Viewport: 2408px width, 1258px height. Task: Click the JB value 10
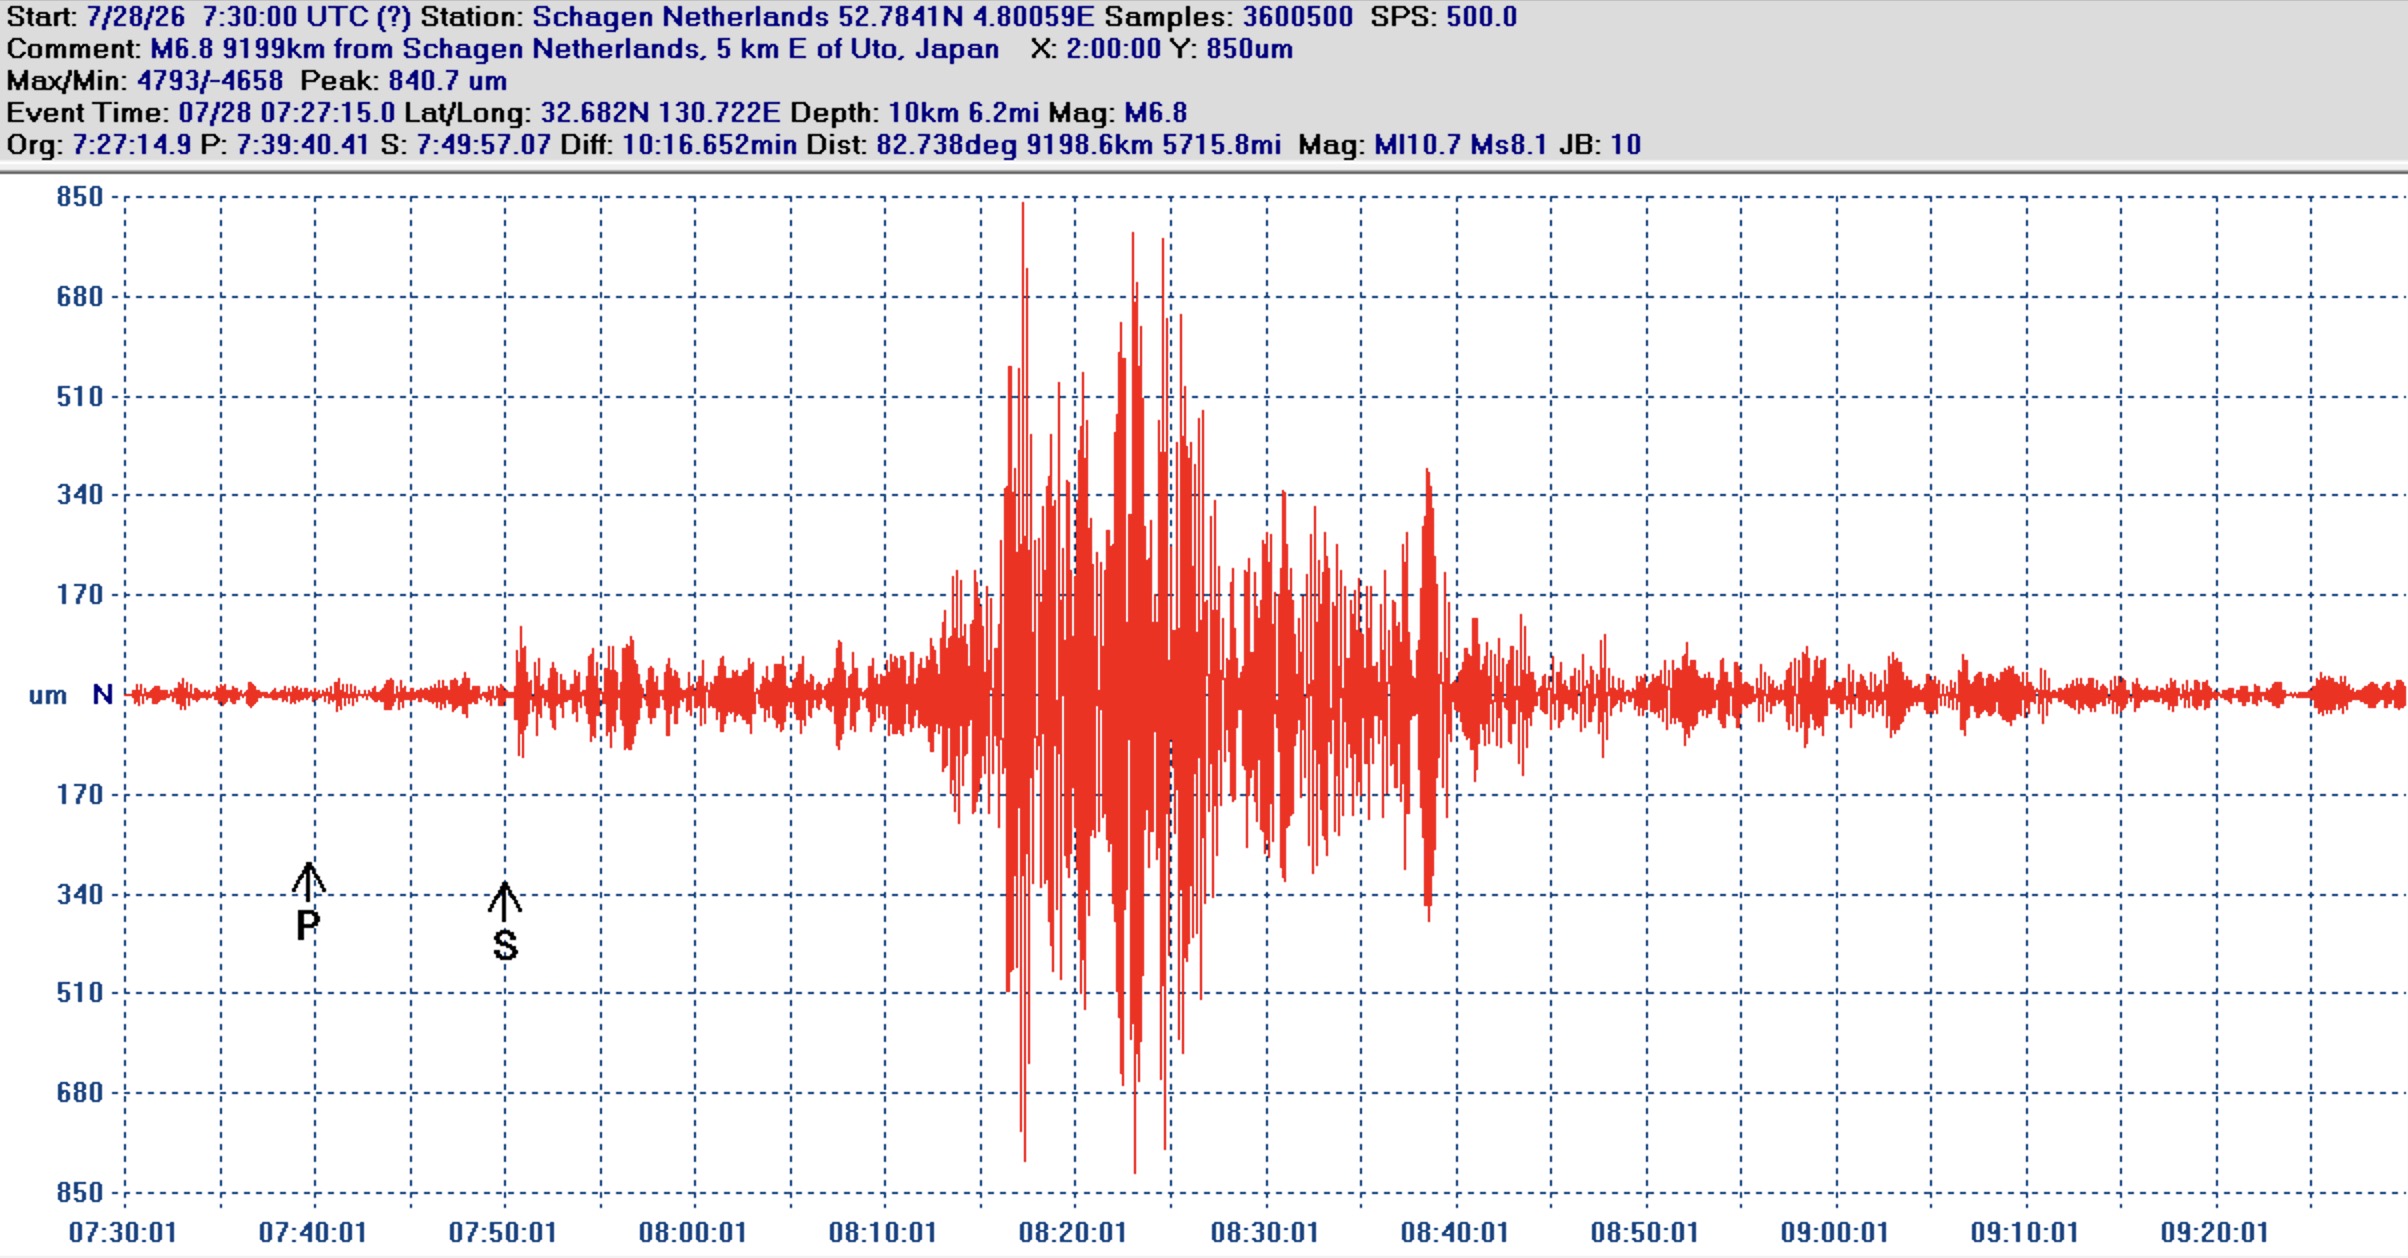click(1625, 145)
